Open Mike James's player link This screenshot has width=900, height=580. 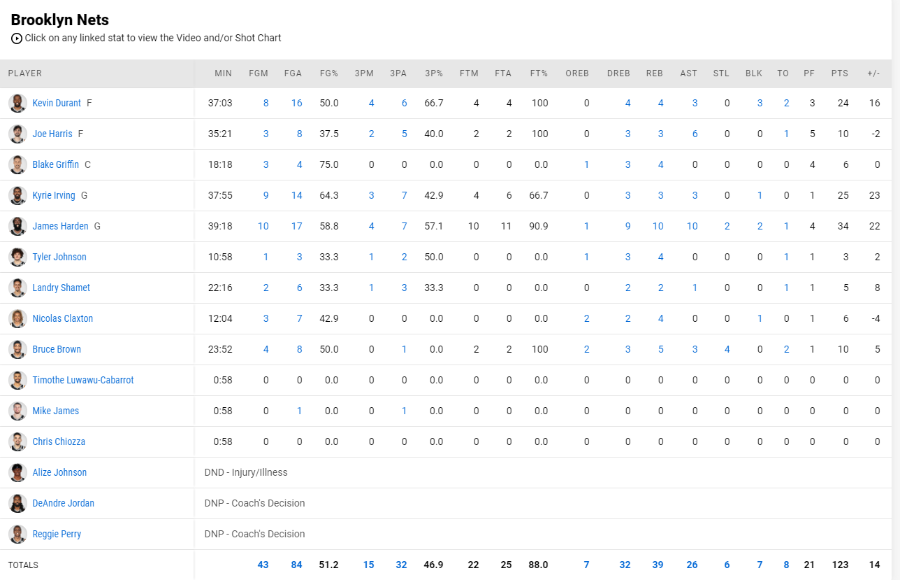pyautogui.click(x=56, y=411)
